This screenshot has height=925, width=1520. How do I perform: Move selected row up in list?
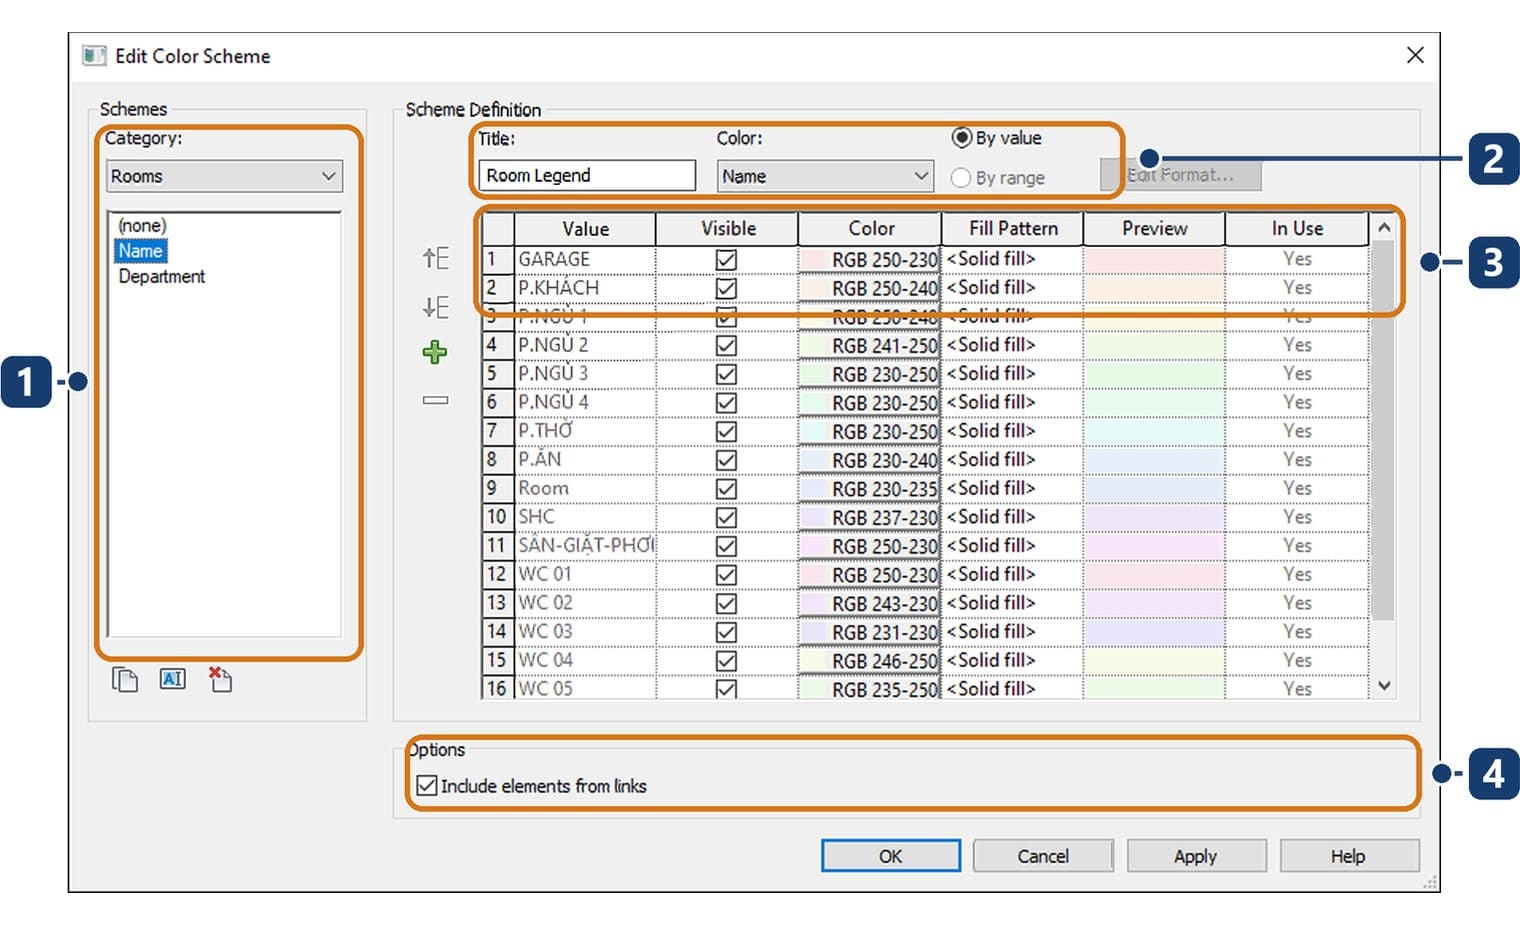point(435,258)
